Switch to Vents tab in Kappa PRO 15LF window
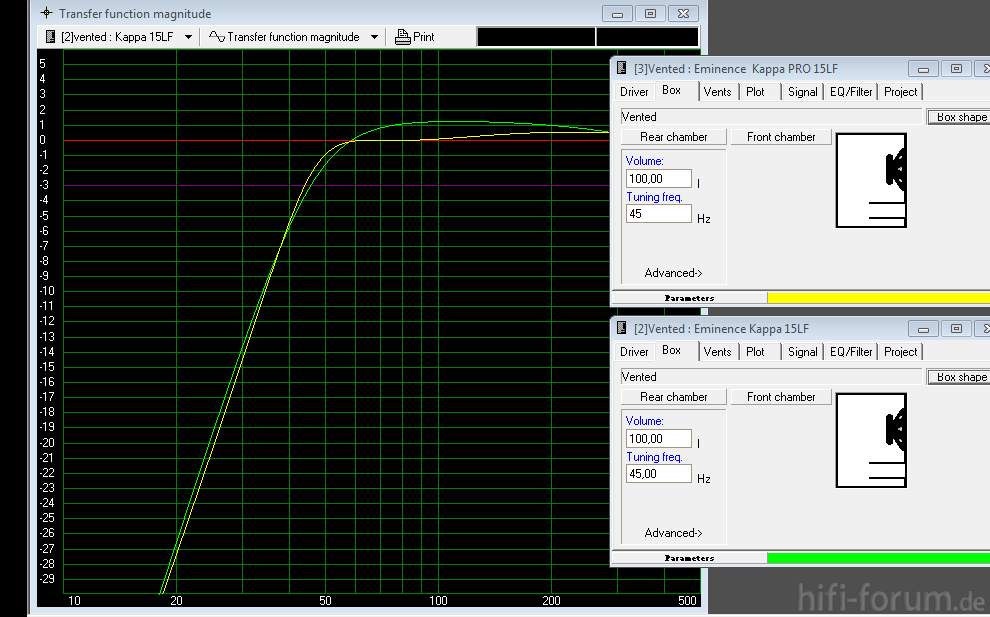Image resolution: width=990 pixels, height=617 pixels. pos(717,92)
